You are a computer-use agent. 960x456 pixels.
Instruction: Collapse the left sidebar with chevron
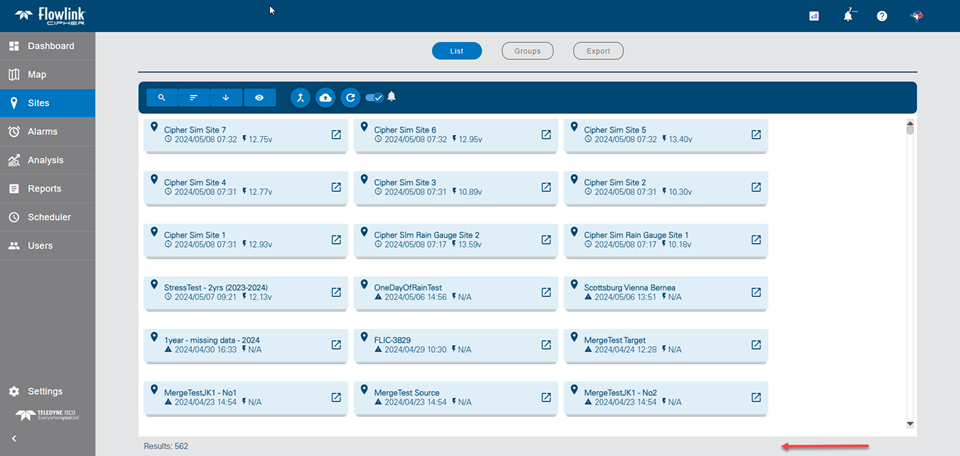(14, 438)
